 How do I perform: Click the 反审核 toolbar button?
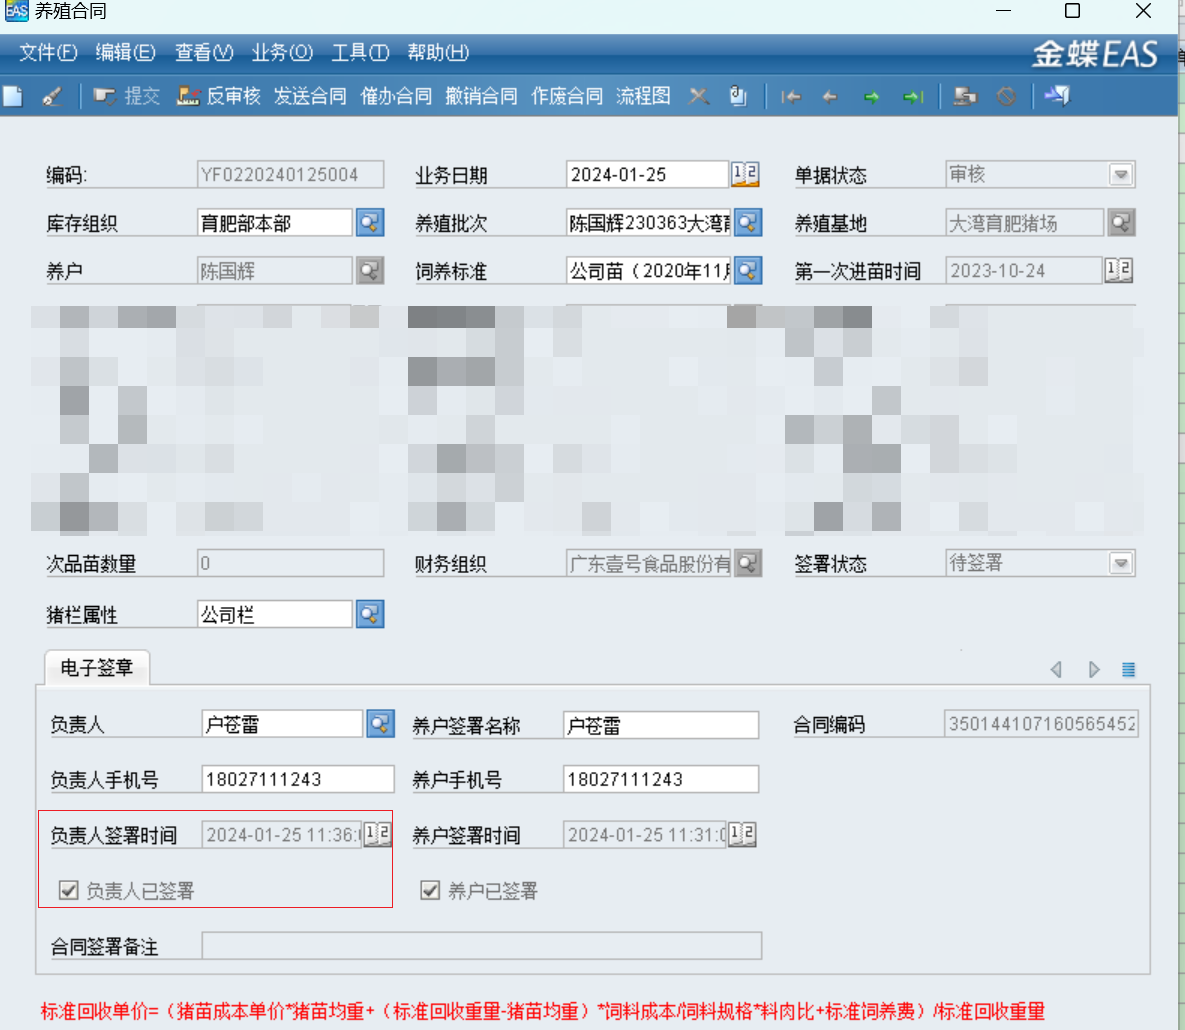pyautogui.click(x=219, y=96)
